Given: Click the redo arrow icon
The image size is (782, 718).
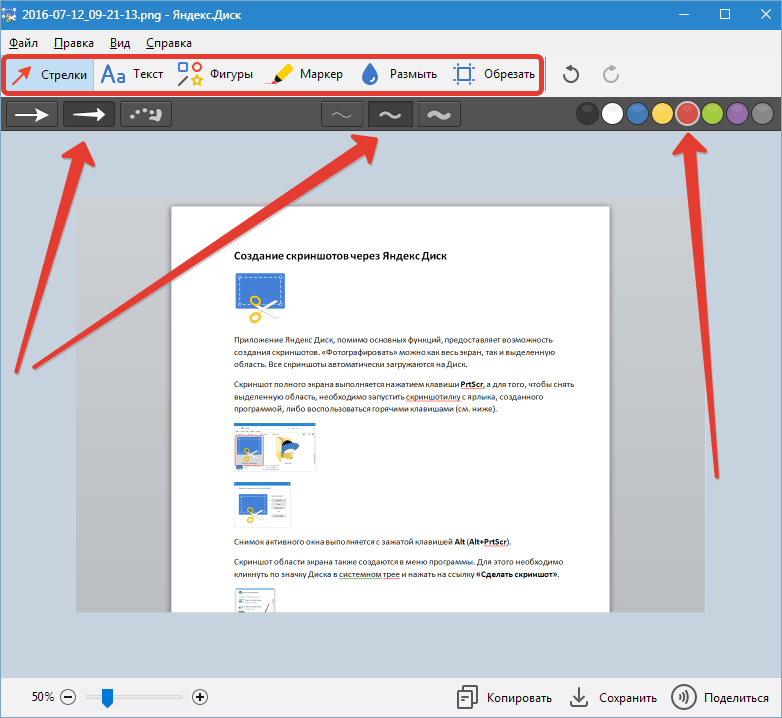Looking at the screenshot, I should (x=610, y=75).
